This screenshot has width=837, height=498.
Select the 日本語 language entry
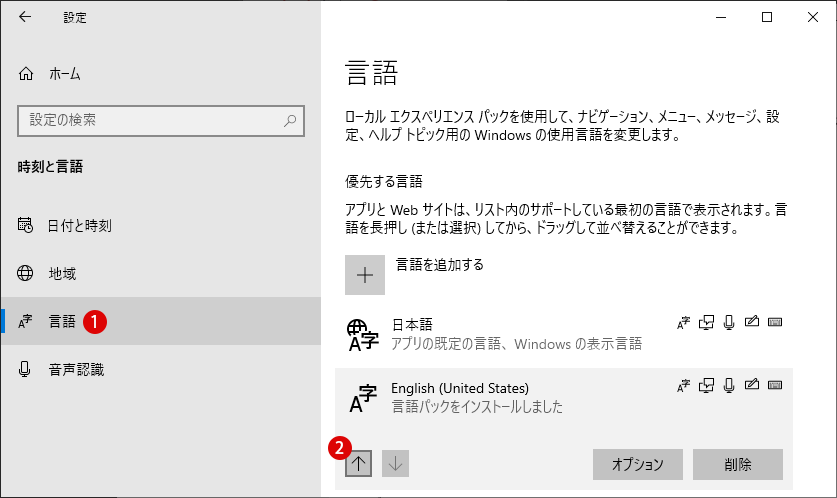pos(564,334)
